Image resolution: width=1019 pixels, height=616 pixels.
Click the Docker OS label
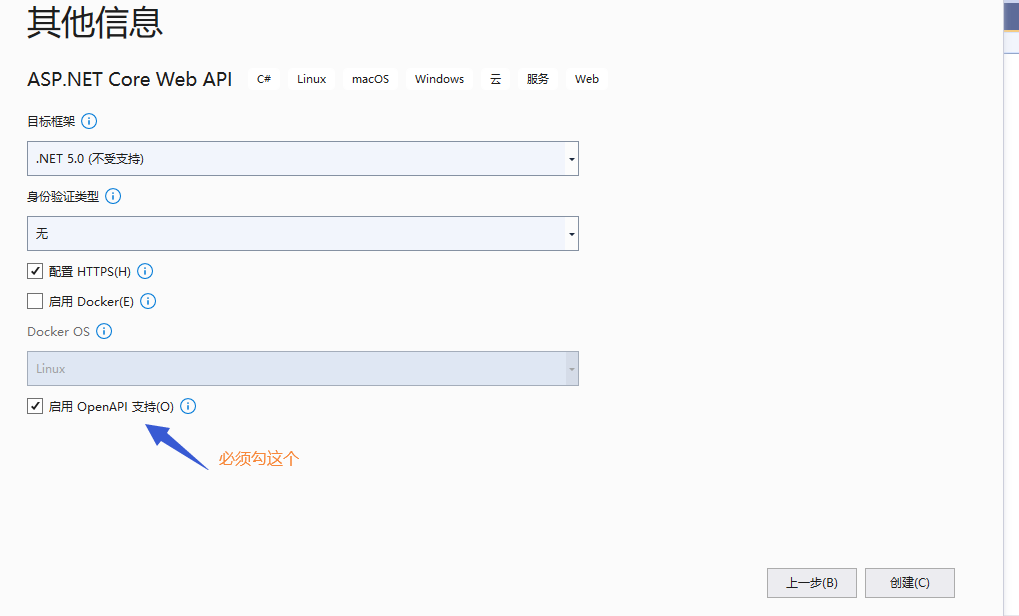click(58, 331)
